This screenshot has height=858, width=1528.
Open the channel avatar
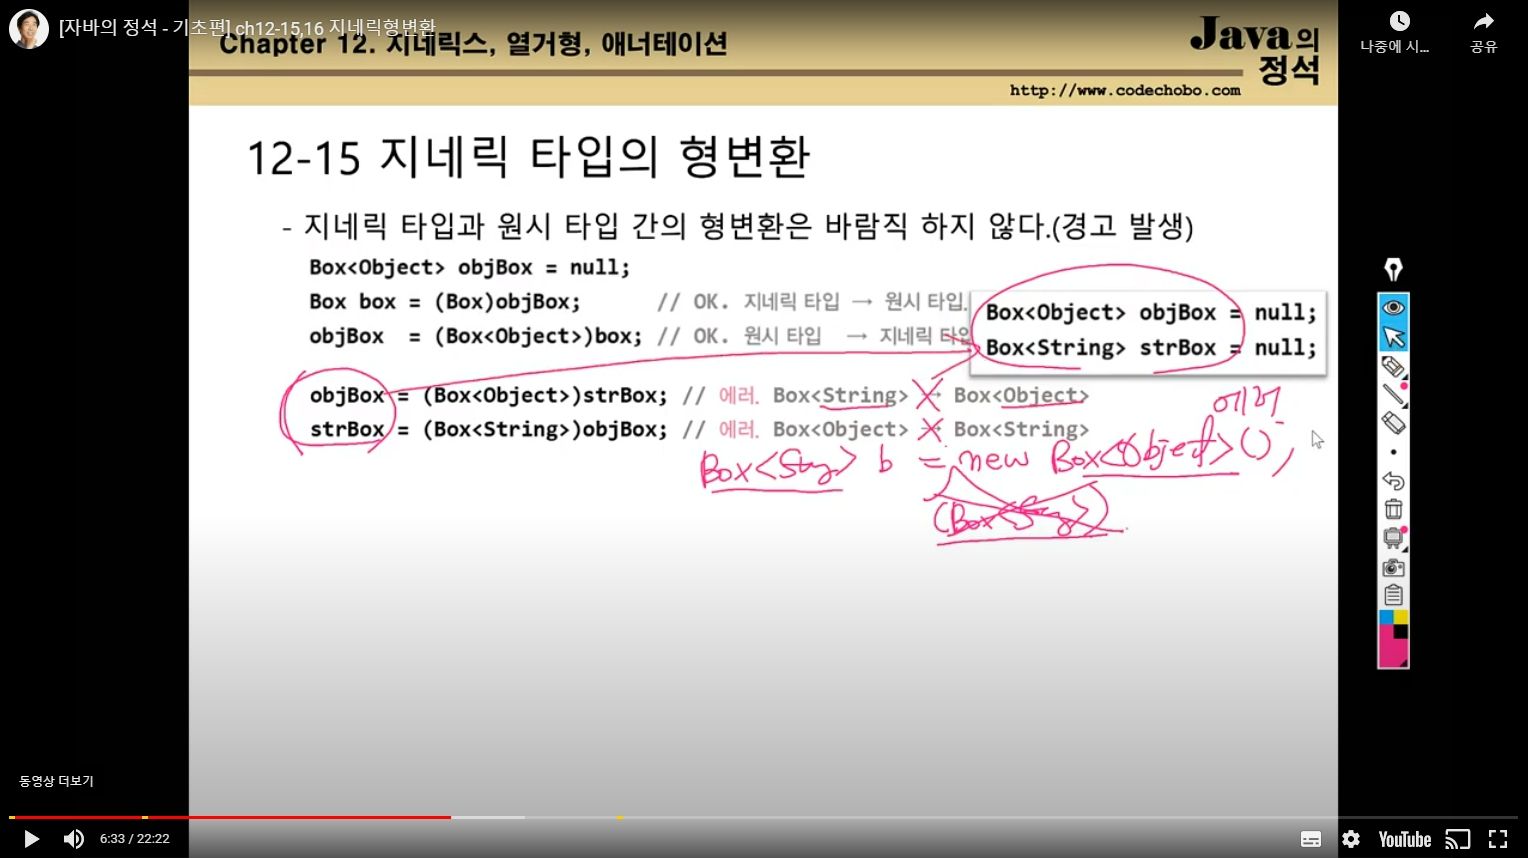click(x=29, y=29)
